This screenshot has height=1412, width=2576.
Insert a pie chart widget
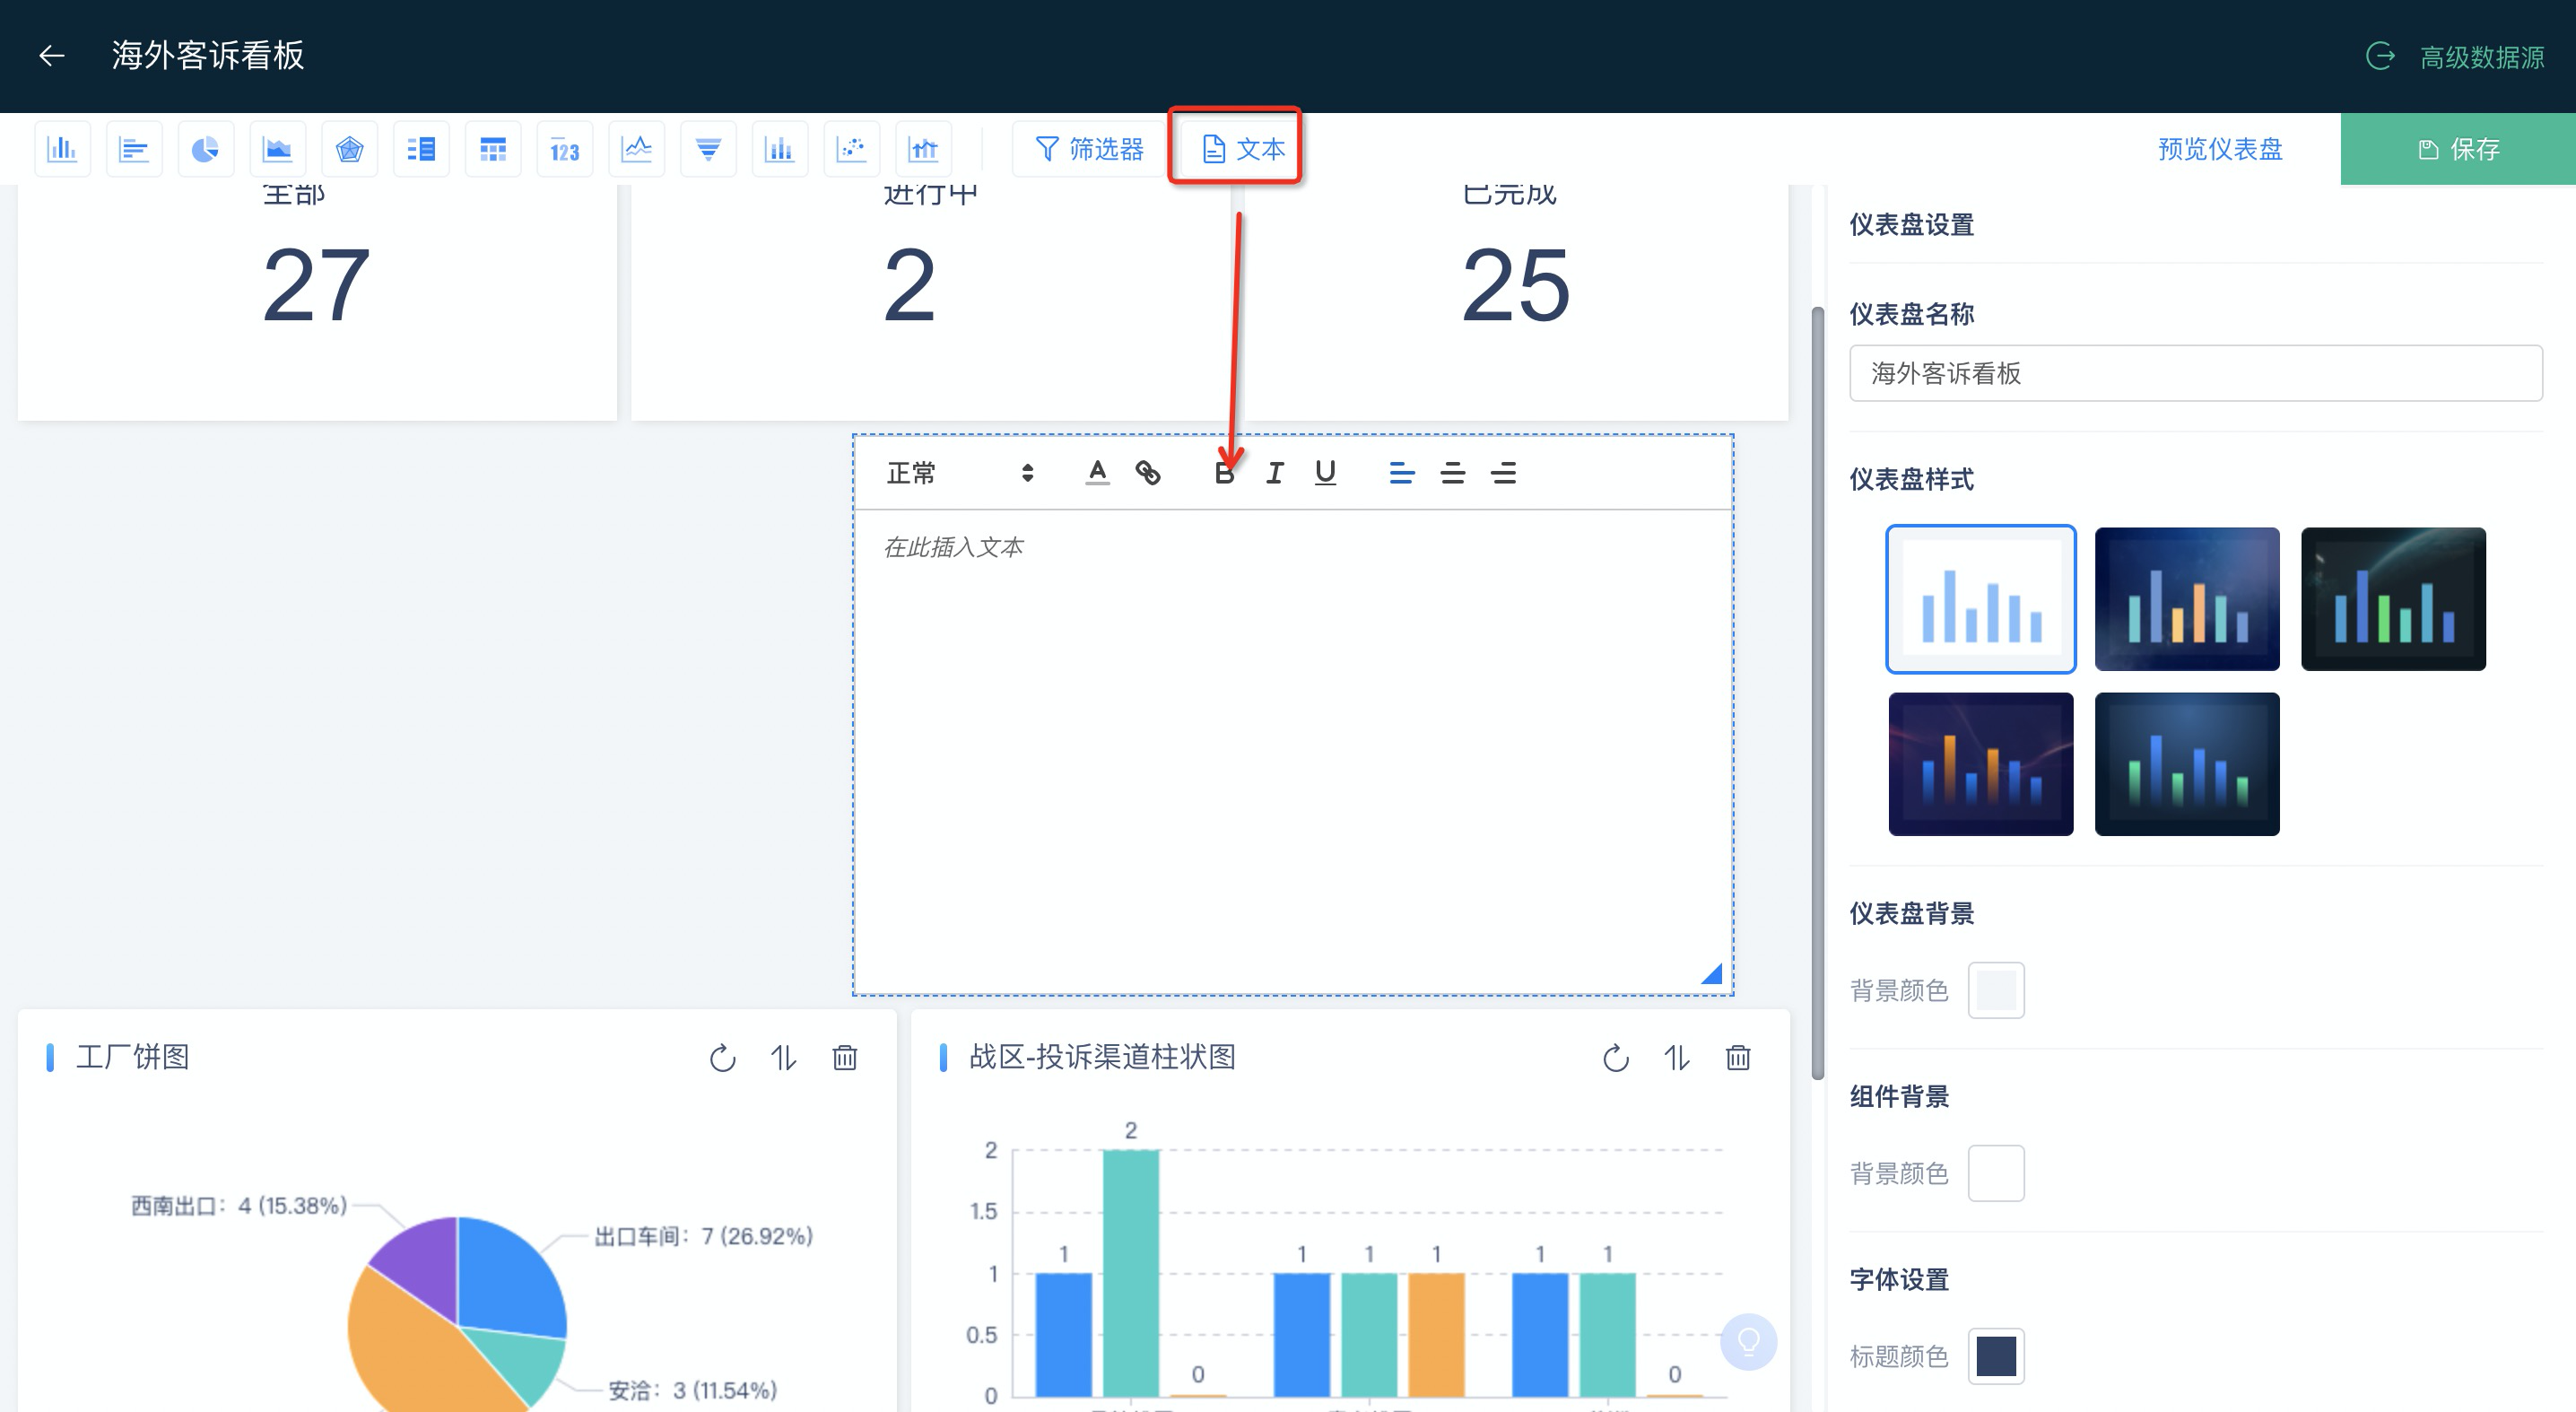206,149
